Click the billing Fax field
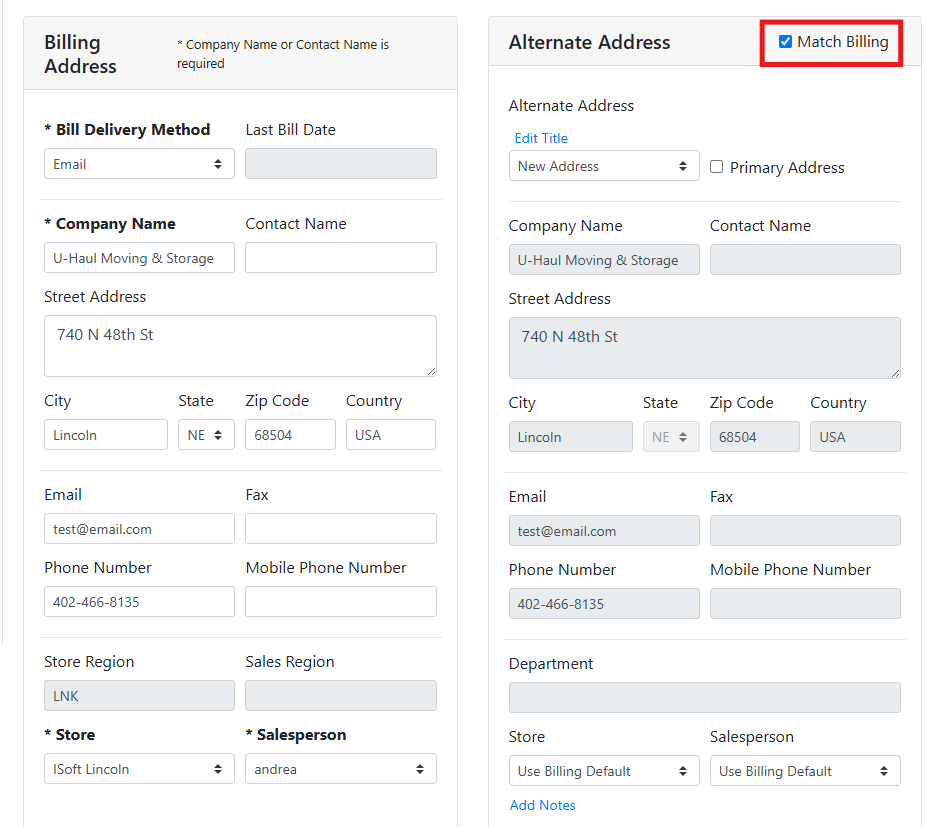 [340, 529]
